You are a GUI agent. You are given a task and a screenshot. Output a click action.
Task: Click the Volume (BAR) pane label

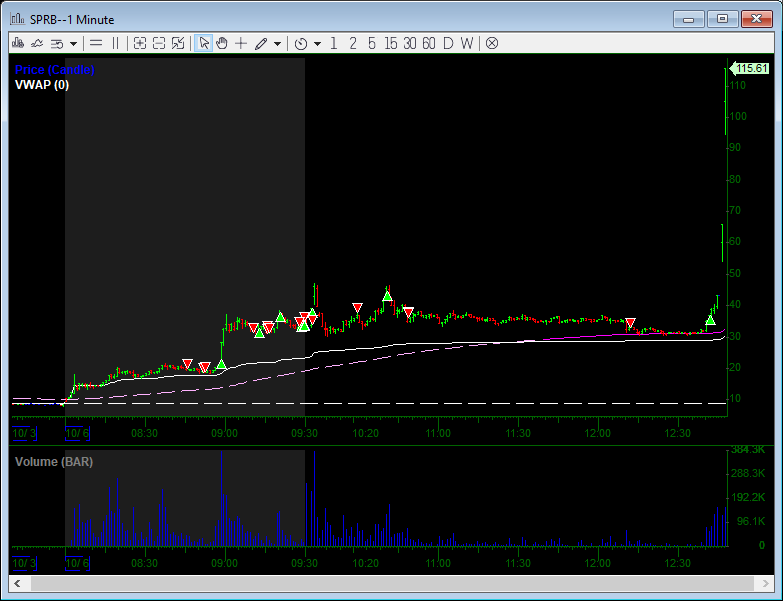pyautogui.click(x=54, y=462)
